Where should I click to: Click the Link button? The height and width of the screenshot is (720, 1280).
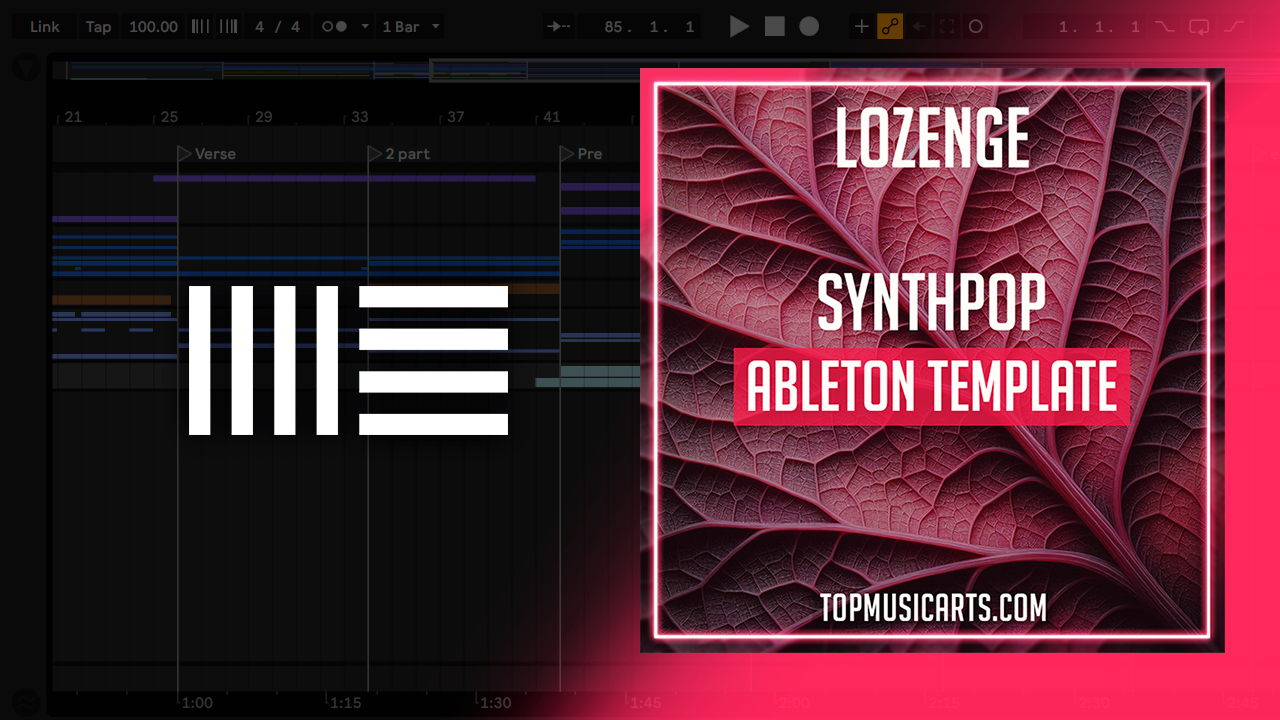pyautogui.click(x=44, y=27)
